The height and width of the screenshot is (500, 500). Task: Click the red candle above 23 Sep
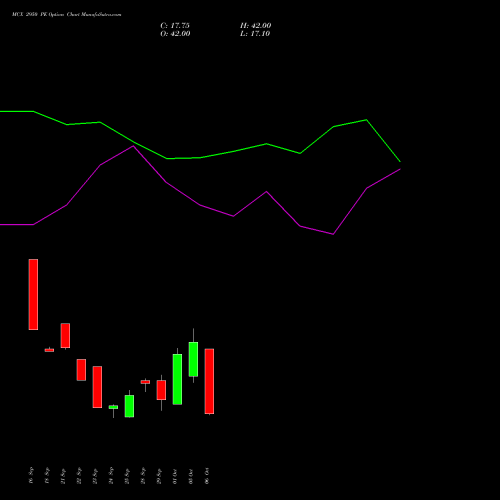tap(97, 387)
